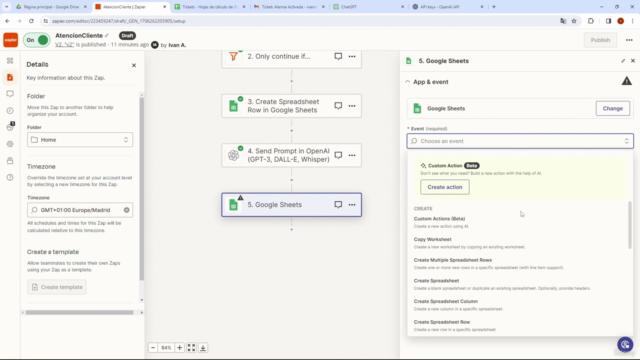Switch to the Ticket Alarma Activada Gmail tab
Viewport: 640px width, 360px height.
[x=288, y=7]
